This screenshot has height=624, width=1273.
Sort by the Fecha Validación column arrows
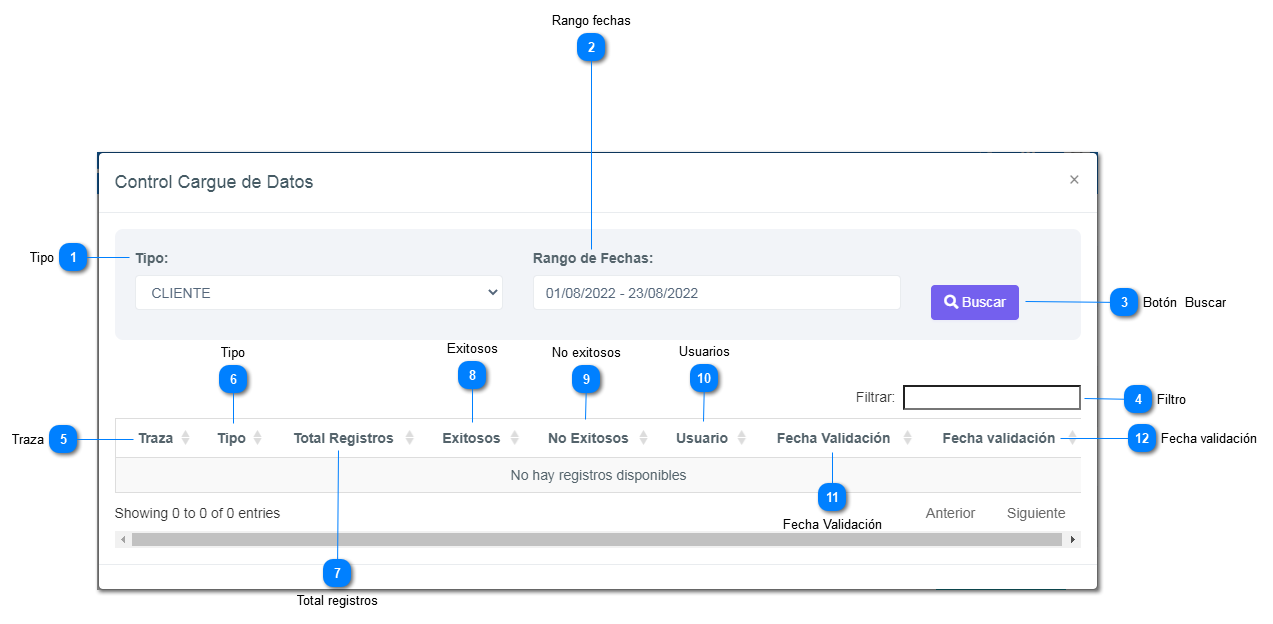click(908, 438)
